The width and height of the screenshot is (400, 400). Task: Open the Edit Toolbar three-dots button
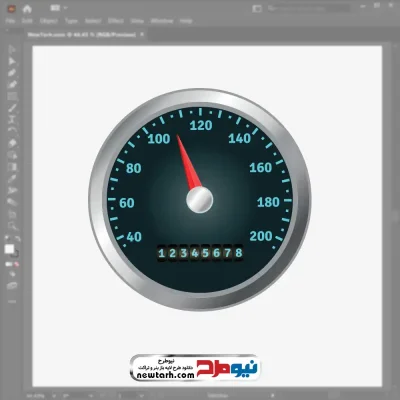pos(12,302)
